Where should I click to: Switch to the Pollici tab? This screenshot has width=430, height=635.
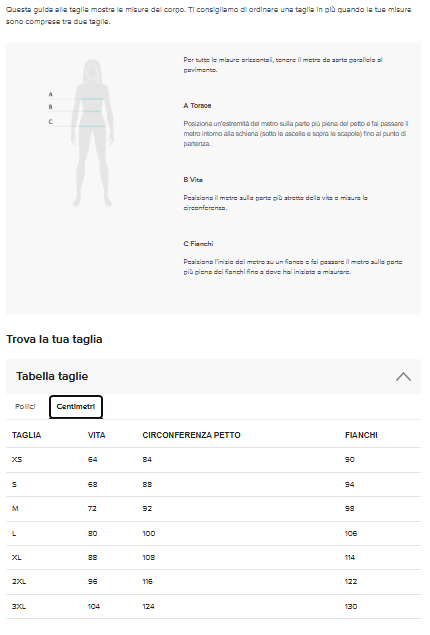point(25,406)
